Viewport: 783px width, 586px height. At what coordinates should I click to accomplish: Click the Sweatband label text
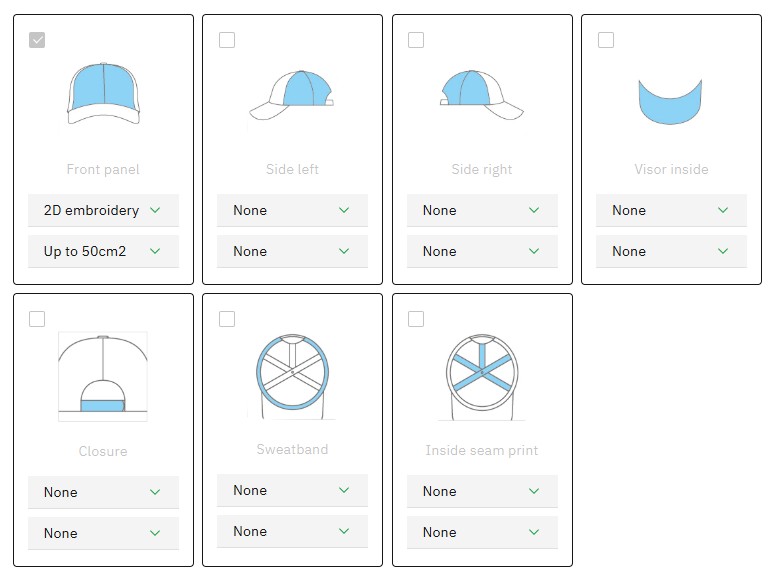click(x=292, y=450)
